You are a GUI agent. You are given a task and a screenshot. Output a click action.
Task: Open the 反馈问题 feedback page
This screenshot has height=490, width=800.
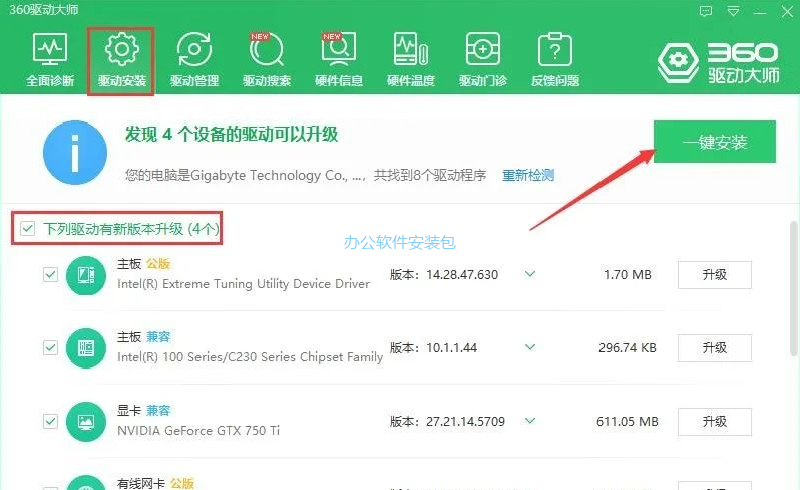[x=555, y=60]
